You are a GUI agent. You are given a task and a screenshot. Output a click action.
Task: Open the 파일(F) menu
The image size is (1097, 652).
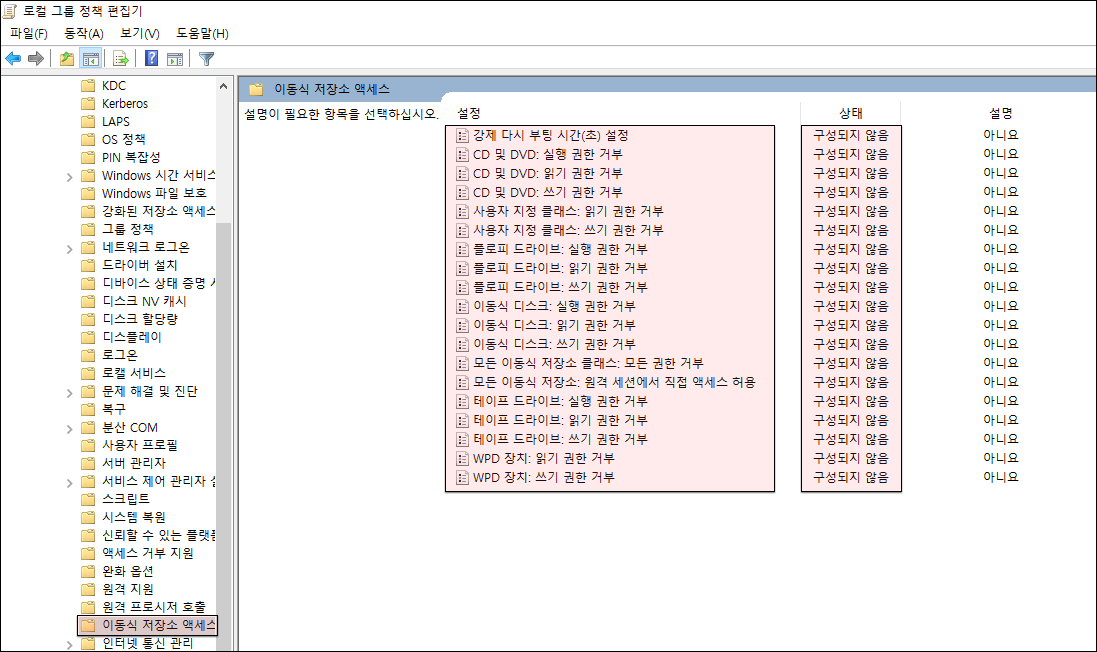pos(26,31)
